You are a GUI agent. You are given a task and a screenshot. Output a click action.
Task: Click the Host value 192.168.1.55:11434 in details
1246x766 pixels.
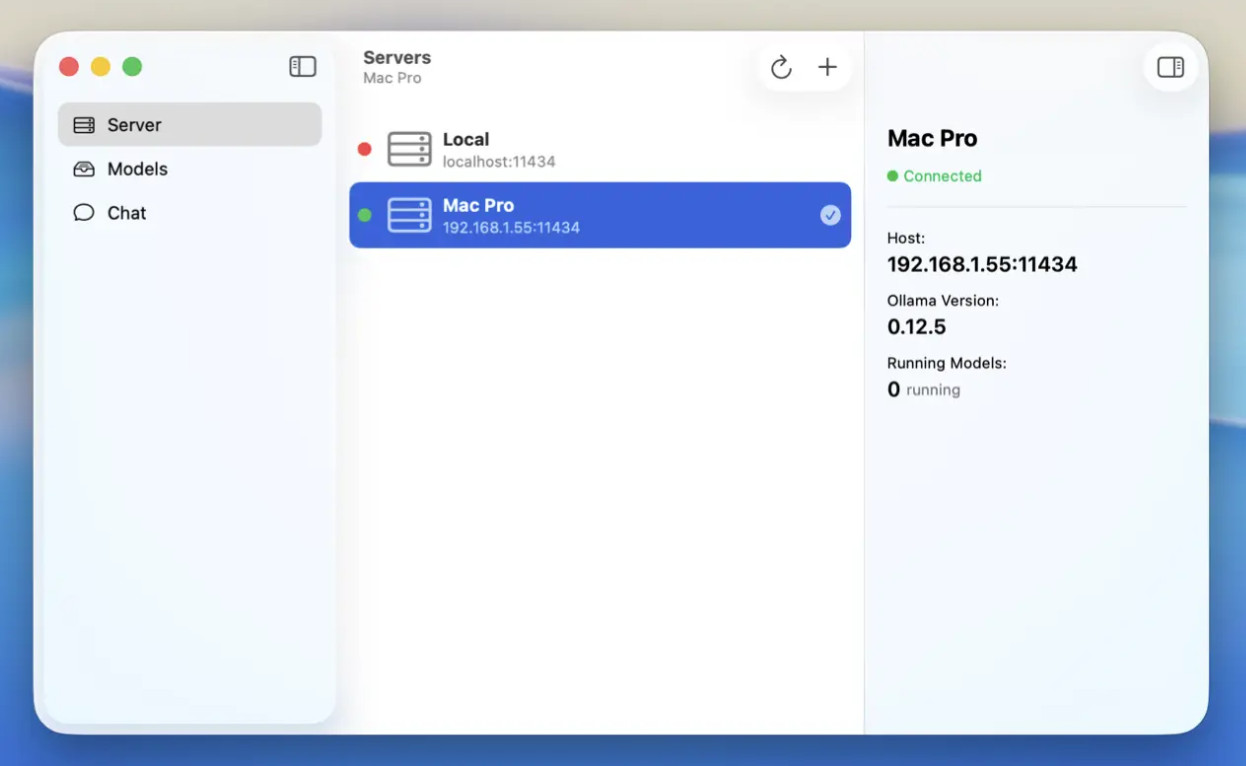tap(982, 265)
